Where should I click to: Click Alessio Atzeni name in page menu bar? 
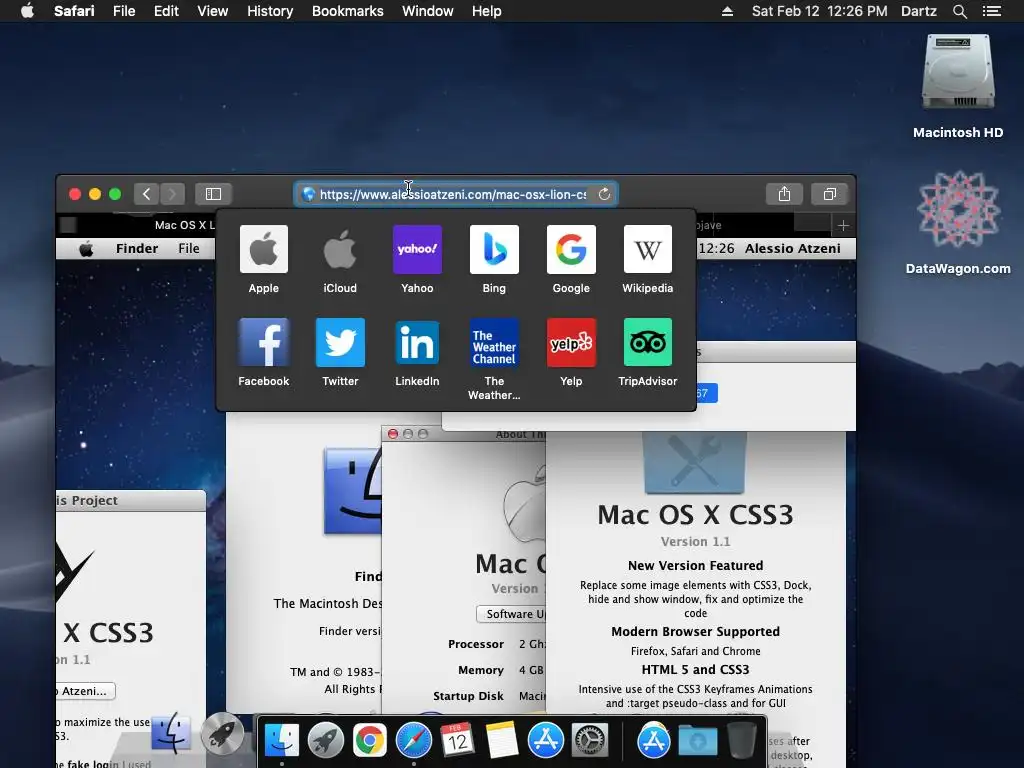click(x=793, y=248)
